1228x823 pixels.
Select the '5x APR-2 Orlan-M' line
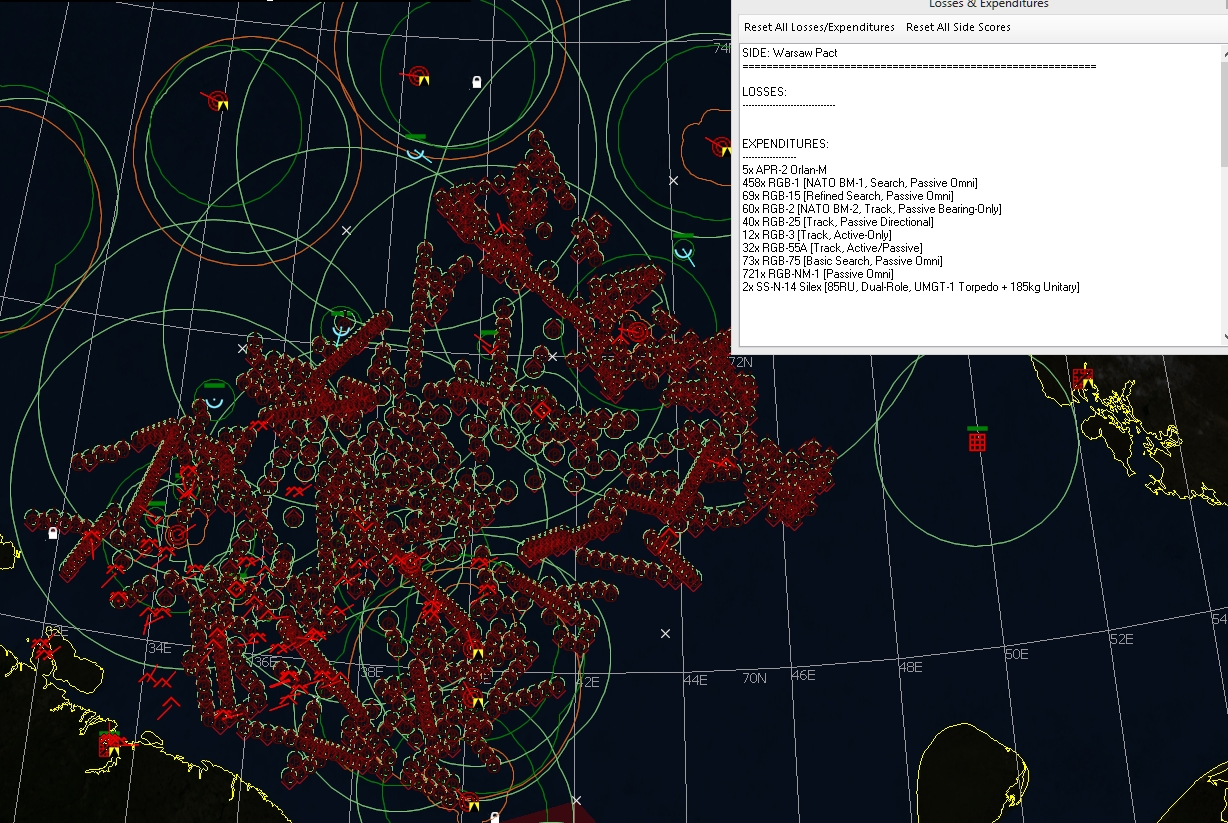click(x=785, y=170)
